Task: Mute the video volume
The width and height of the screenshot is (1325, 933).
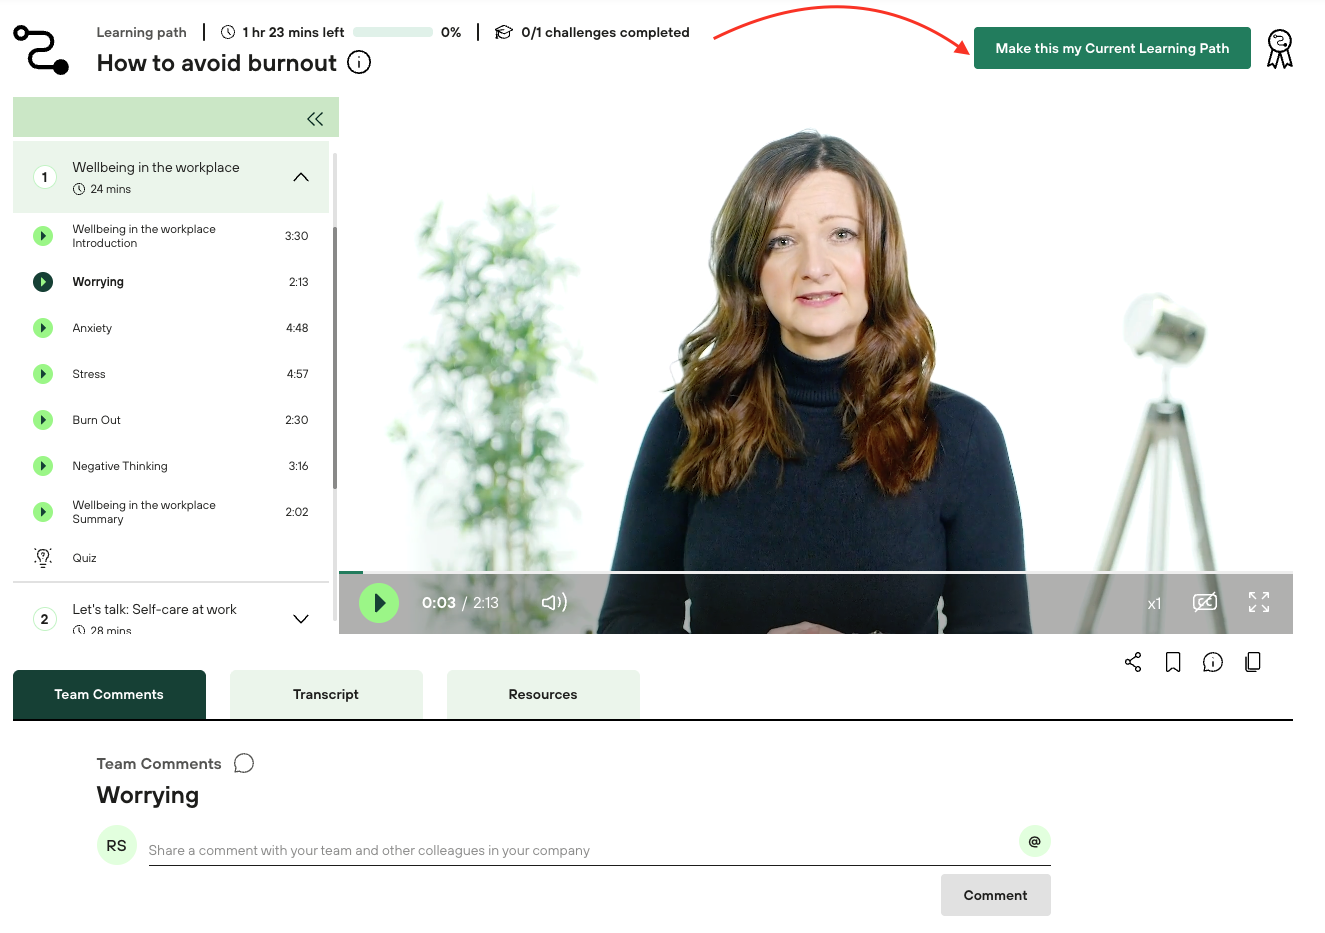Action: [554, 602]
